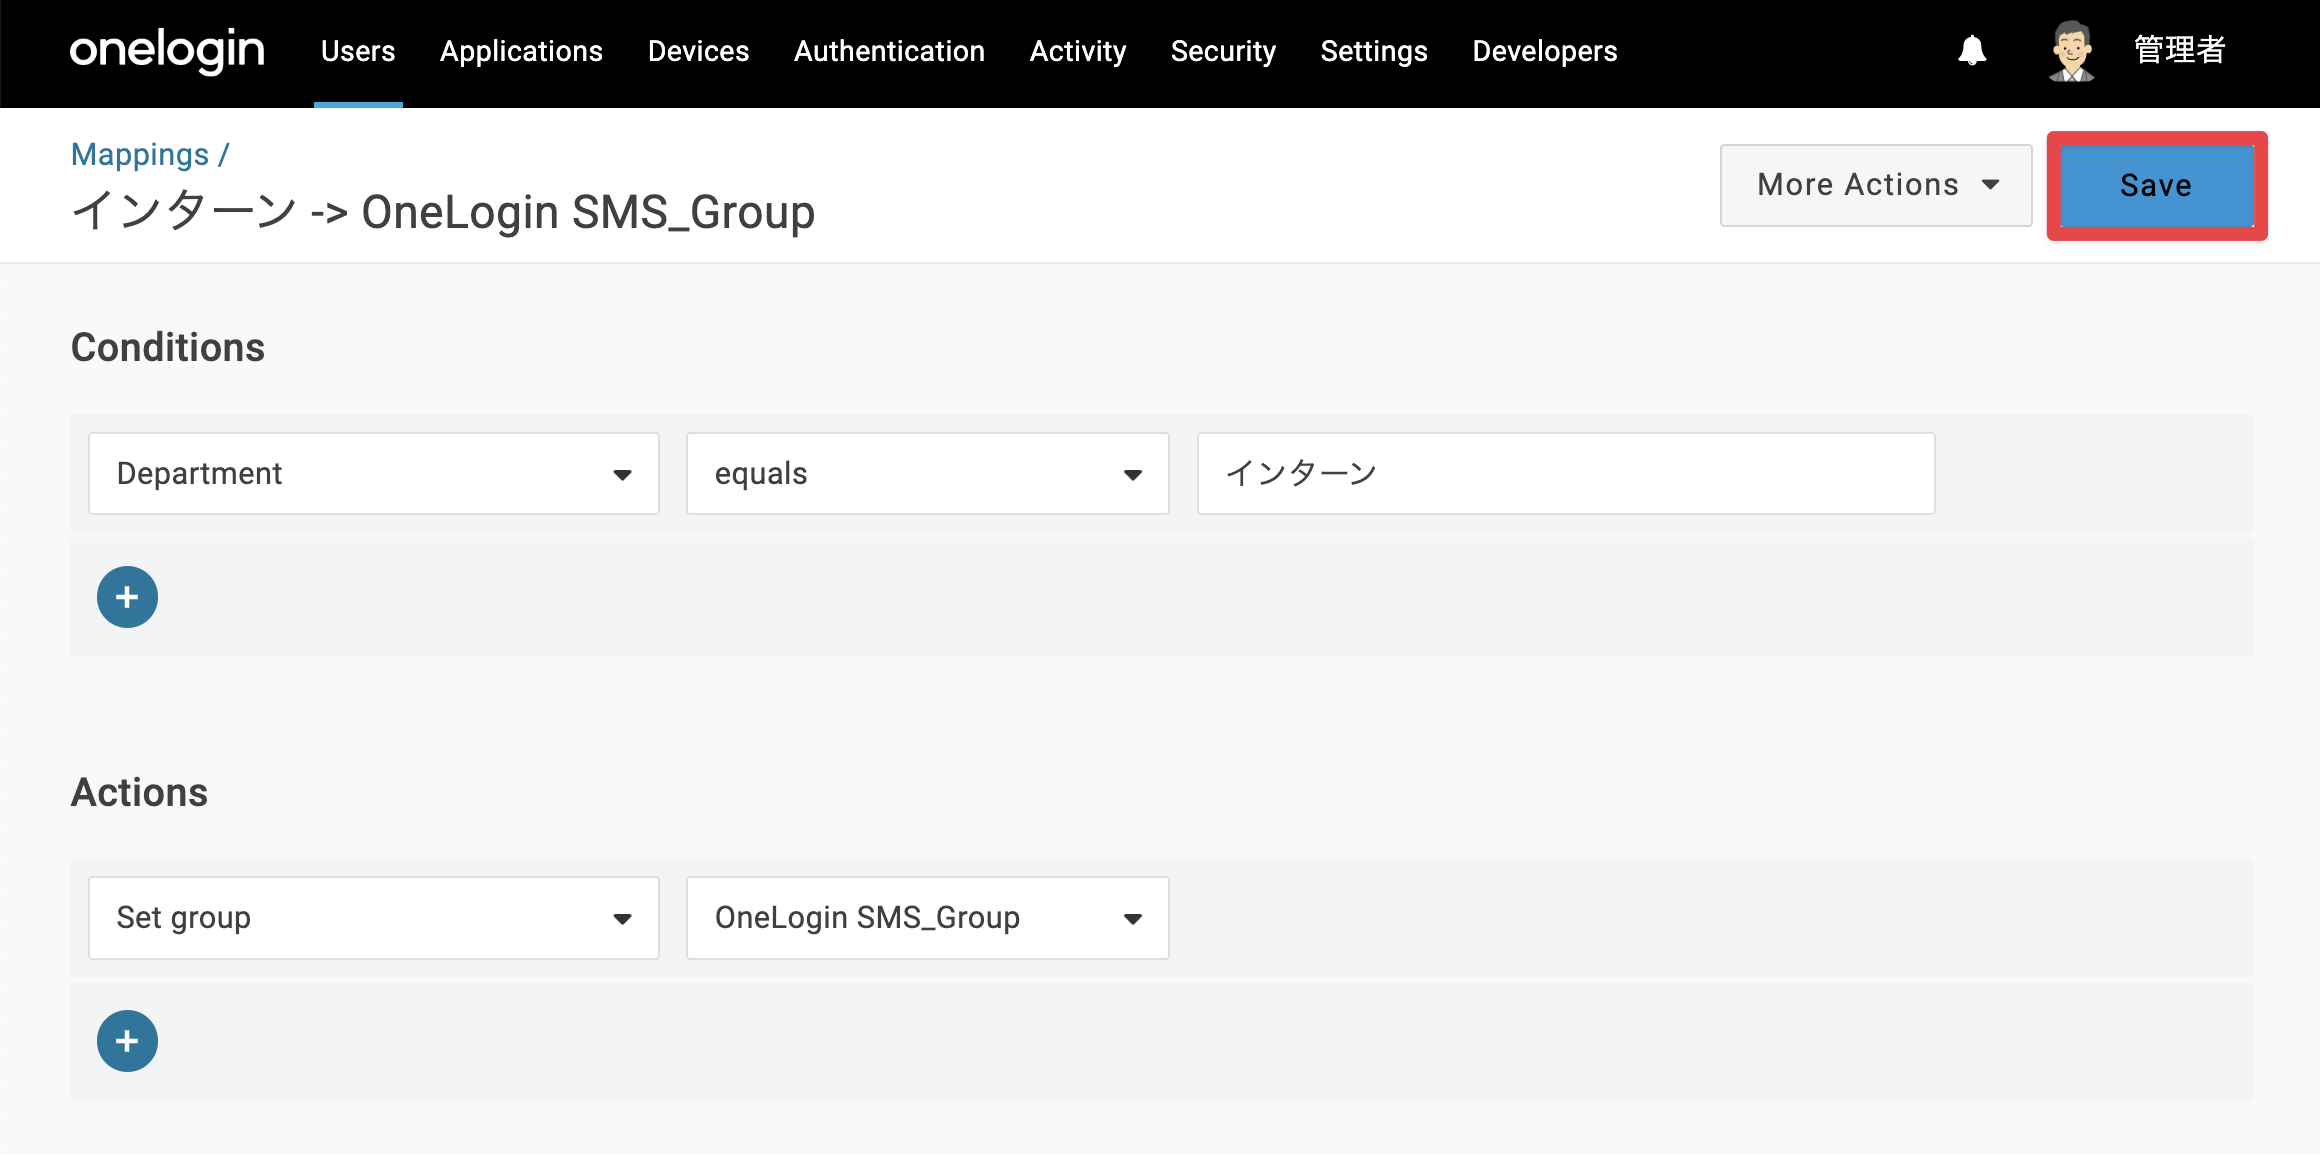Open the Activity menu
2320x1154 pixels.
[x=1078, y=51]
